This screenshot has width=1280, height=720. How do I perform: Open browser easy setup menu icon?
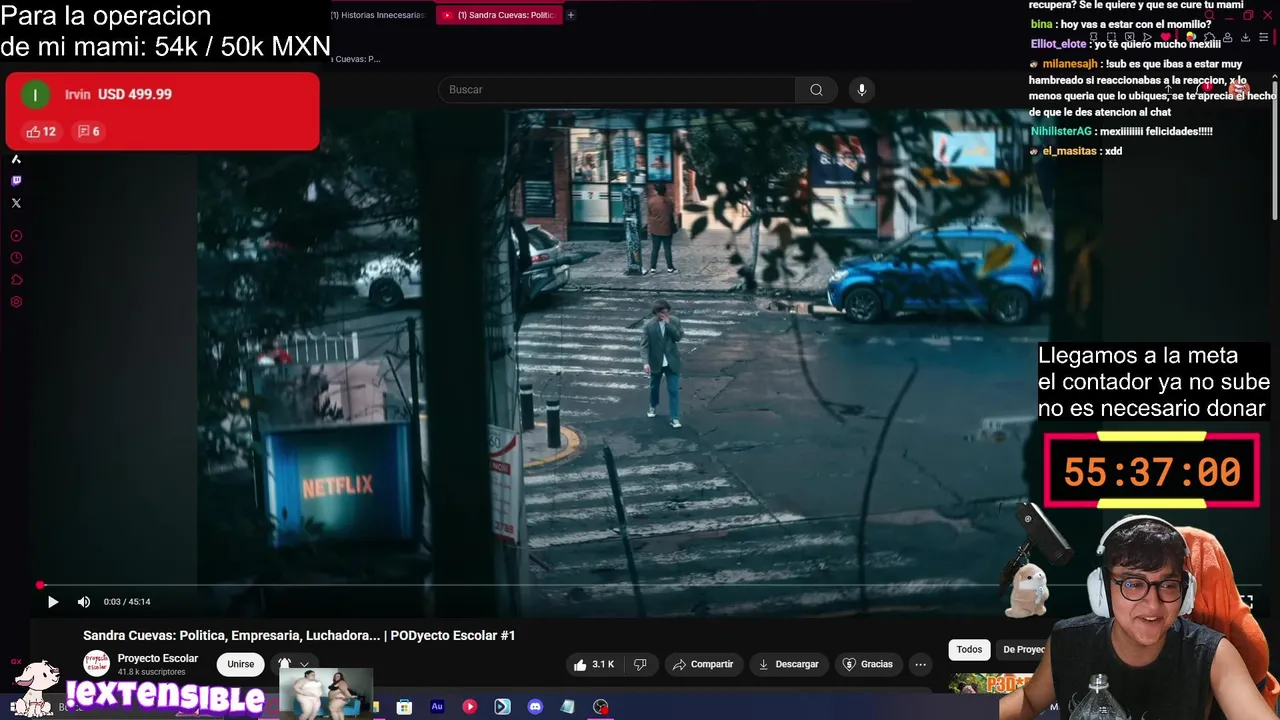tap(1263, 37)
